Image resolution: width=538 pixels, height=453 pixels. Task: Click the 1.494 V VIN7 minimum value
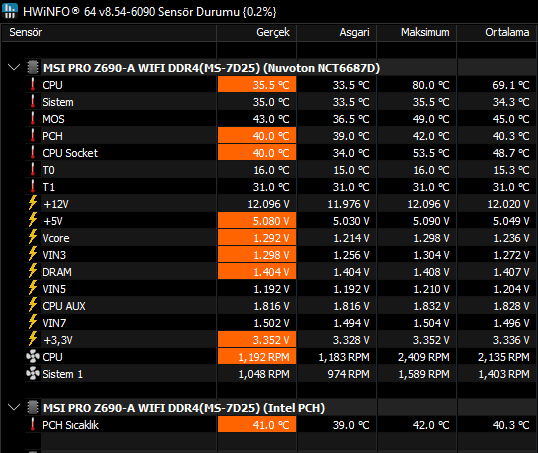click(x=351, y=323)
